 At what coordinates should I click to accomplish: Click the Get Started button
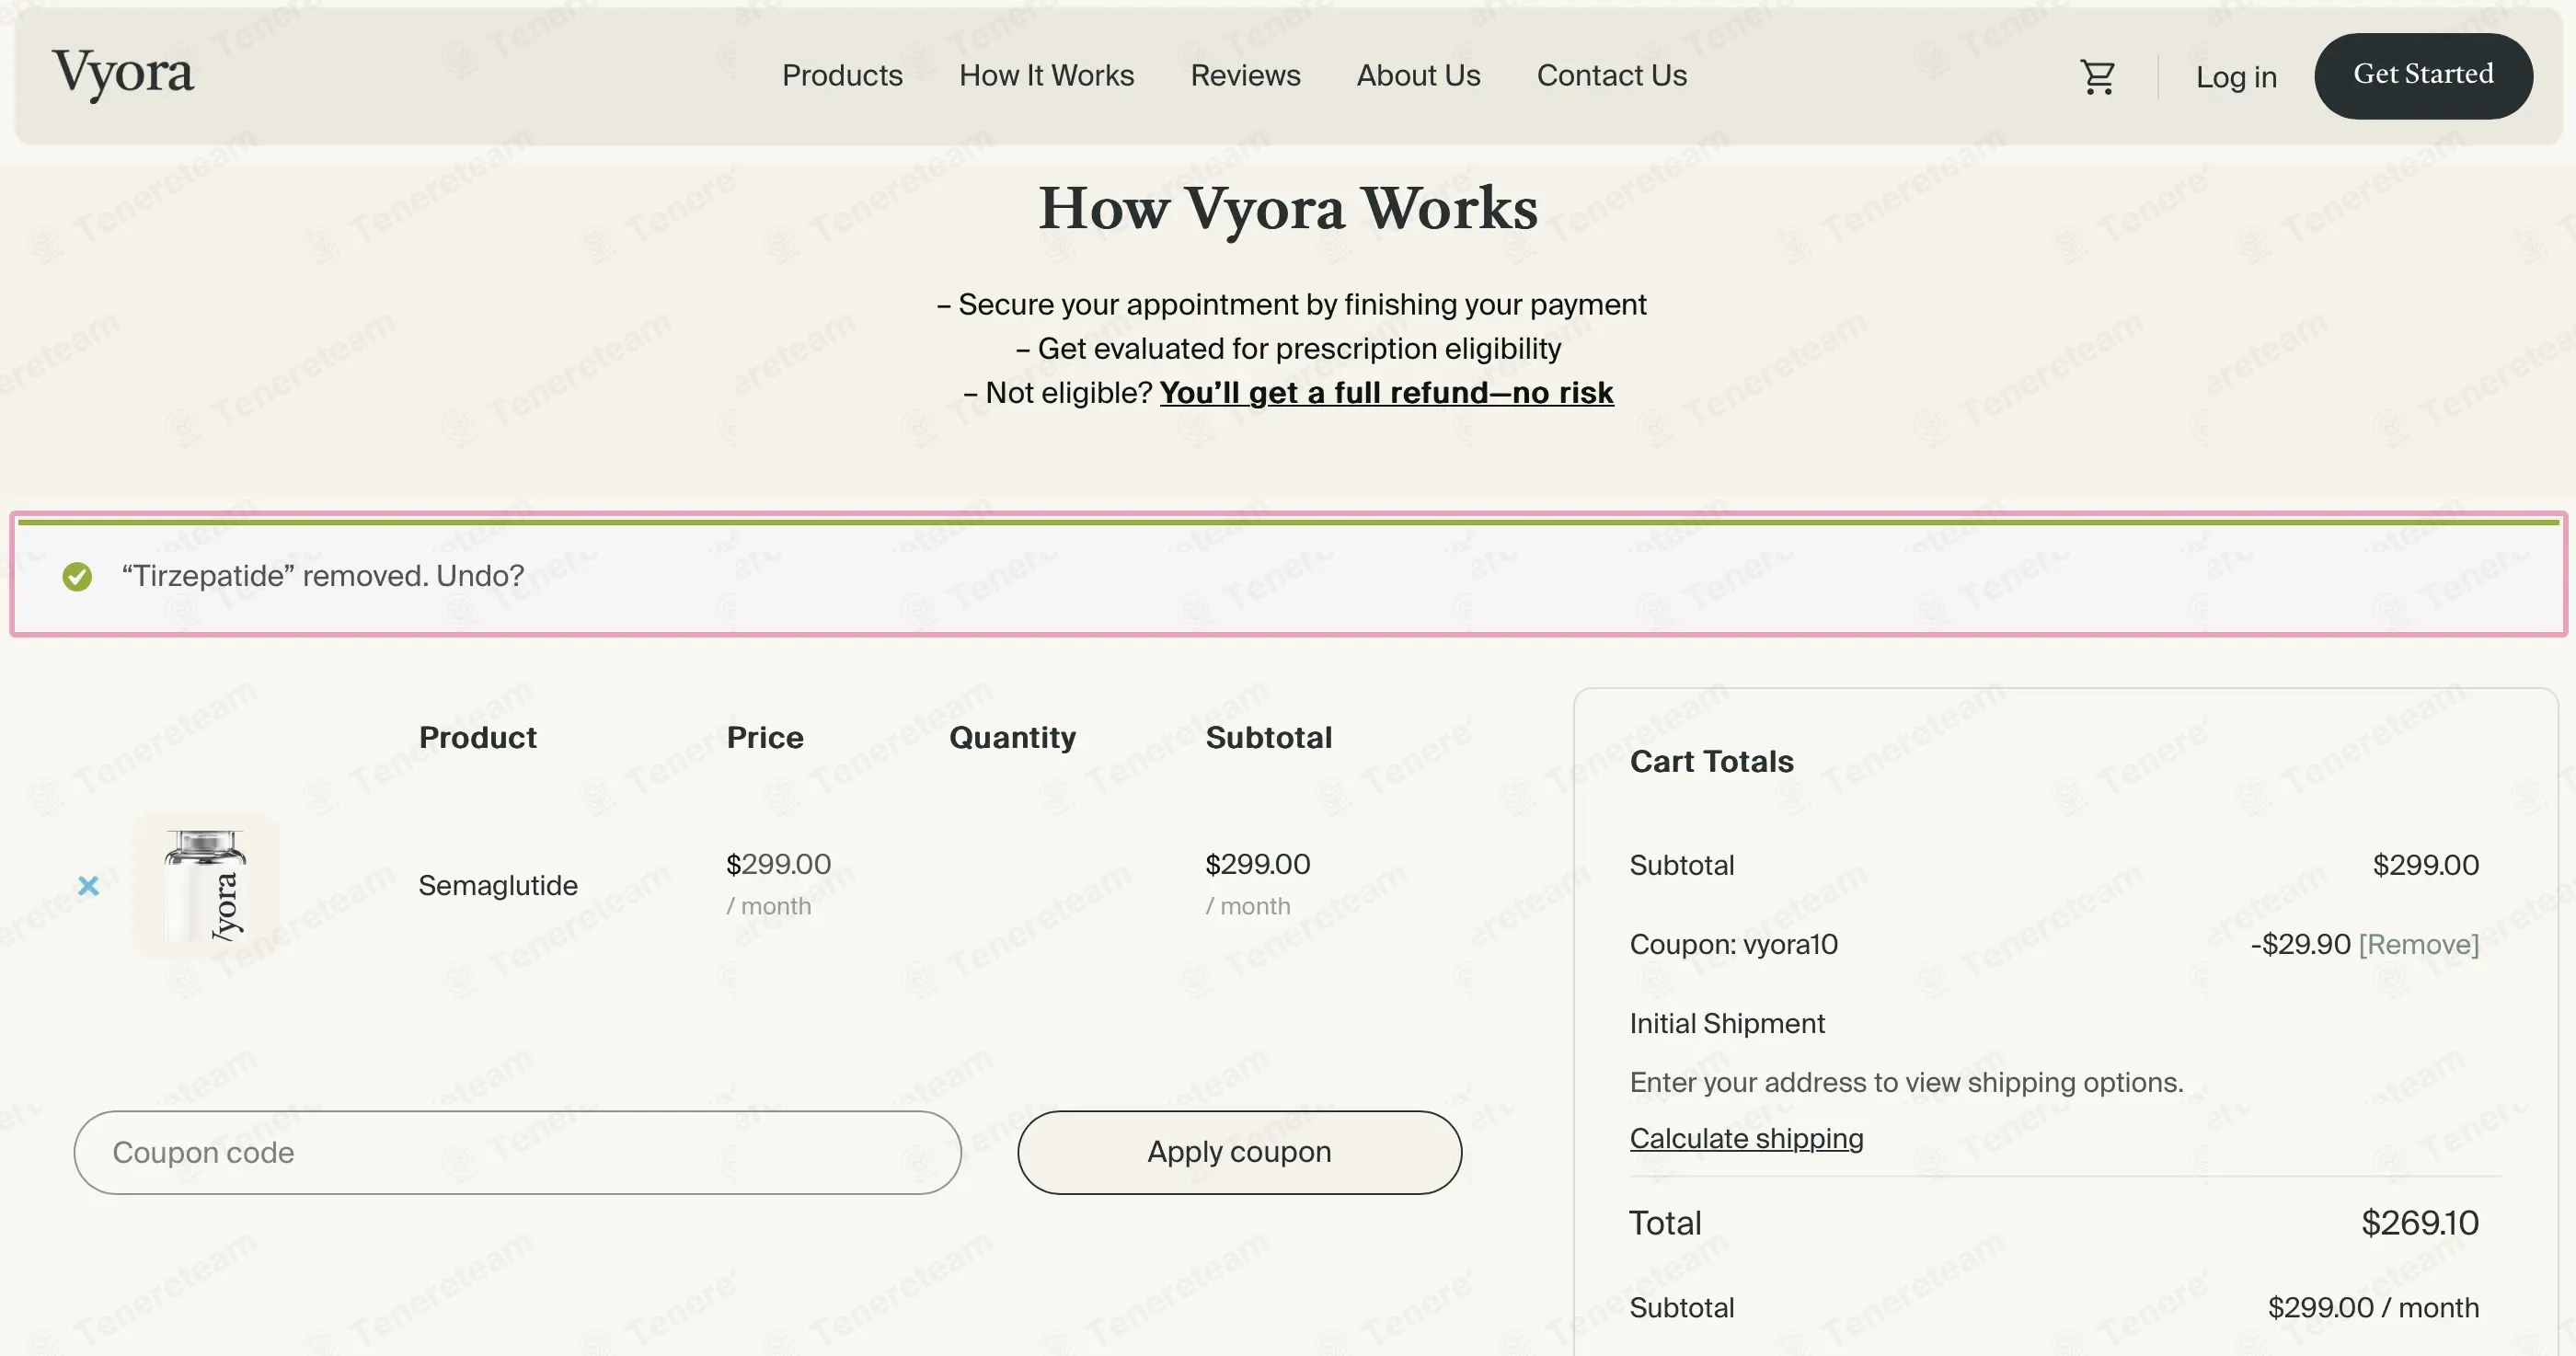click(x=2423, y=76)
